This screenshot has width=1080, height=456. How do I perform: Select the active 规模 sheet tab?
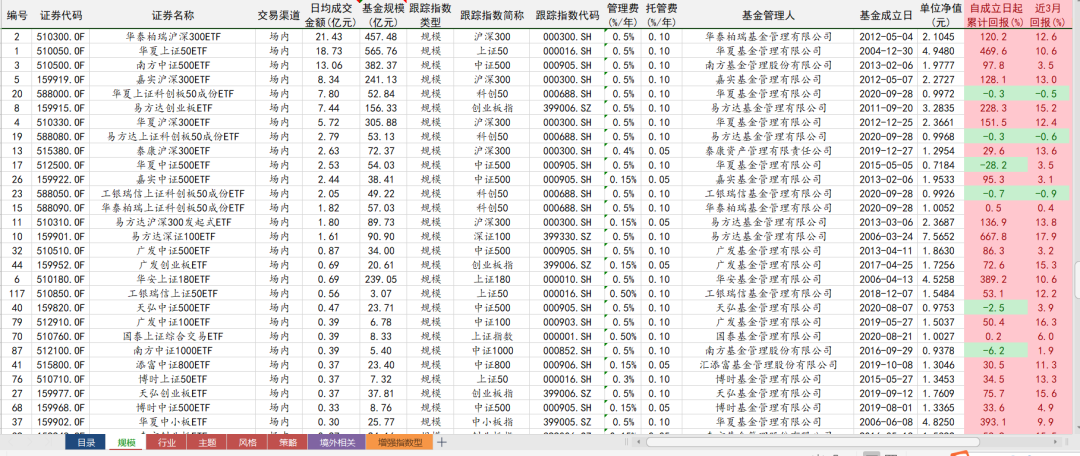click(126, 442)
